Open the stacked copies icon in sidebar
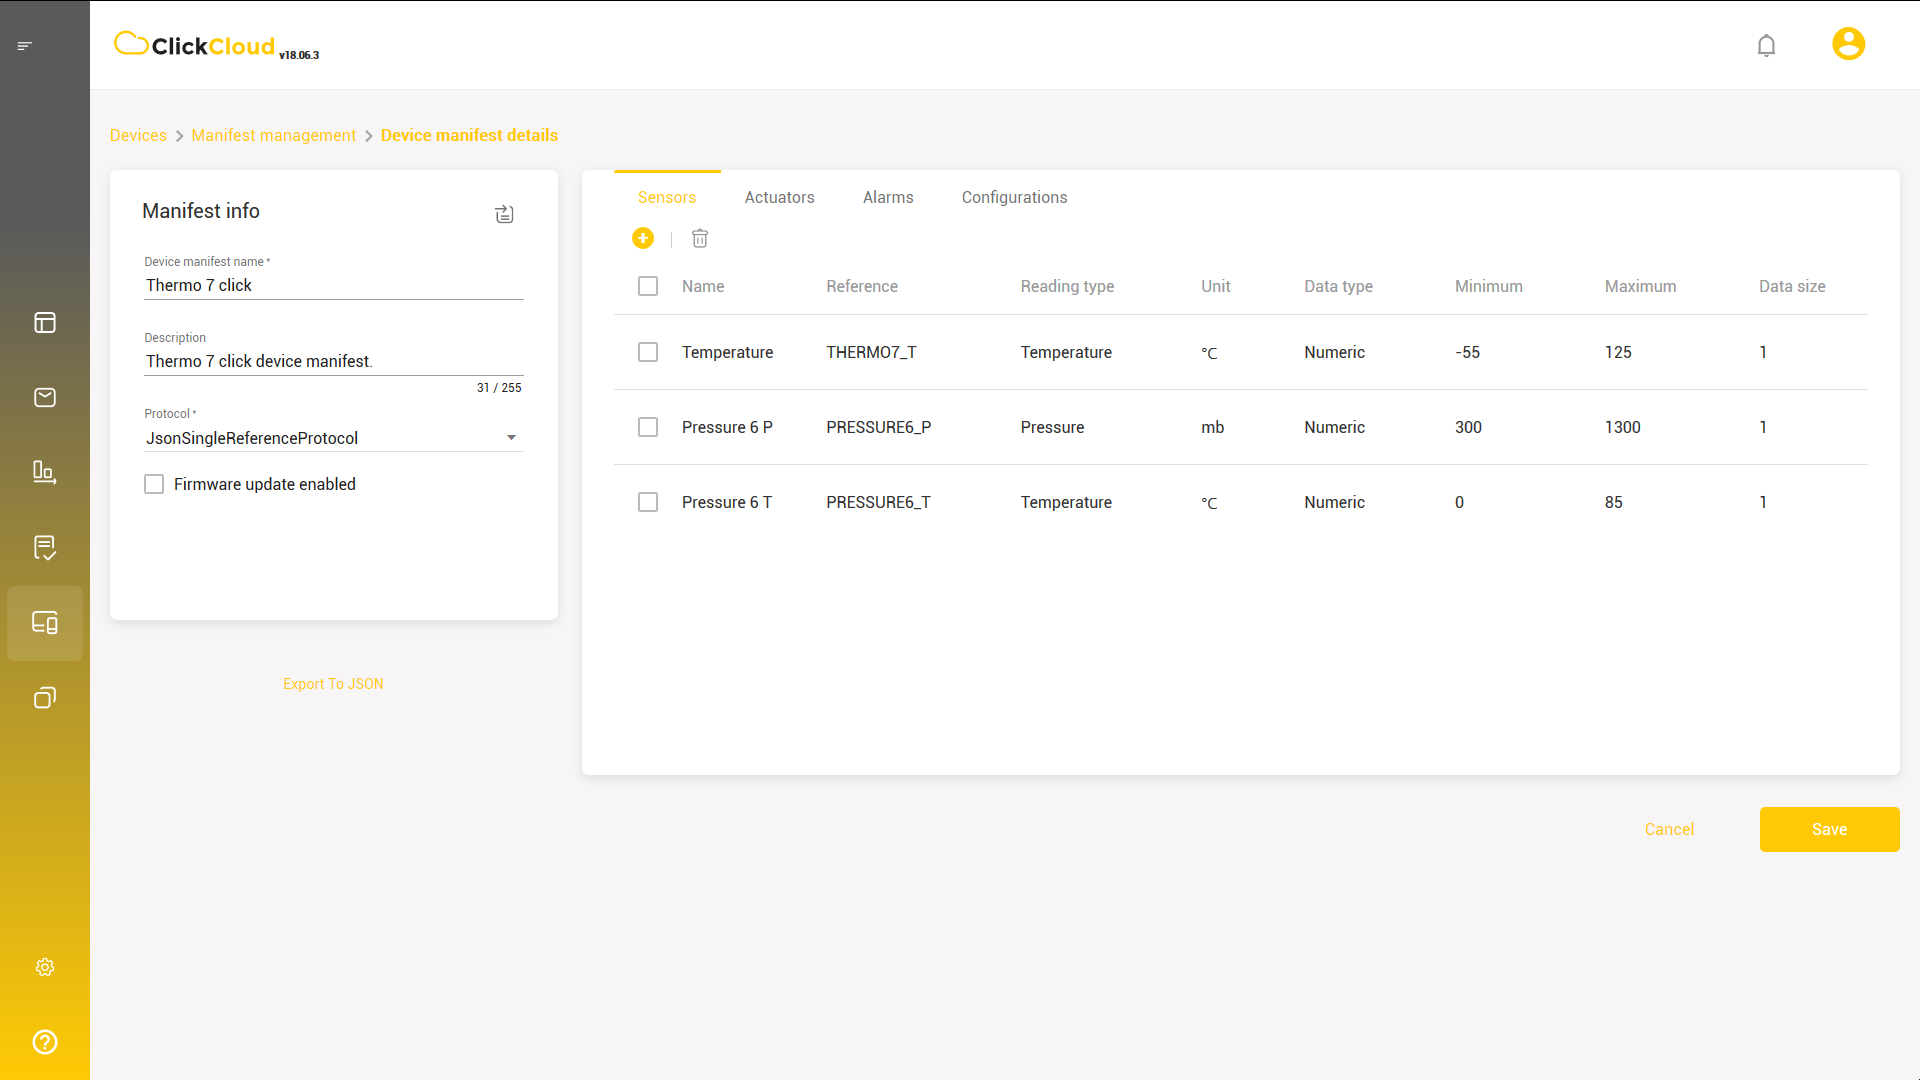Image resolution: width=1920 pixels, height=1080 pixels. click(x=45, y=698)
